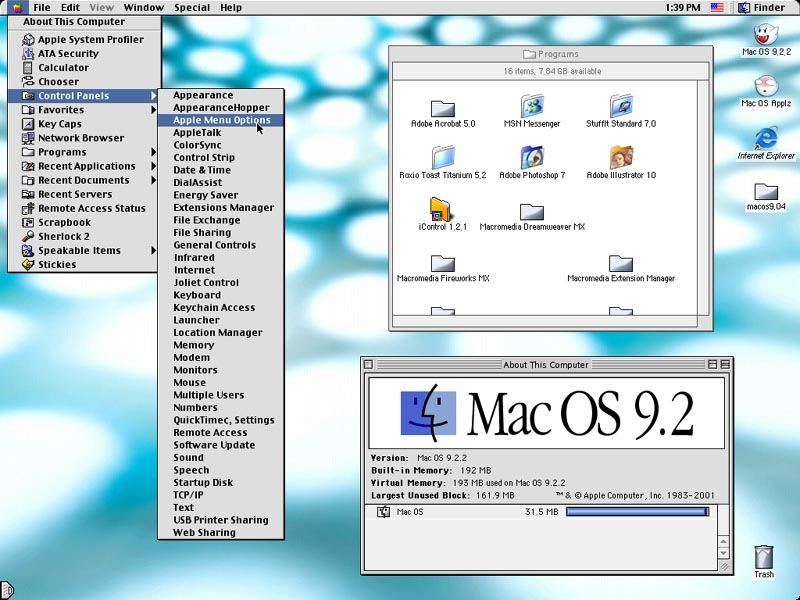Open the MSN Messenger icon
This screenshot has width=800, height=600.
[532, 106]
